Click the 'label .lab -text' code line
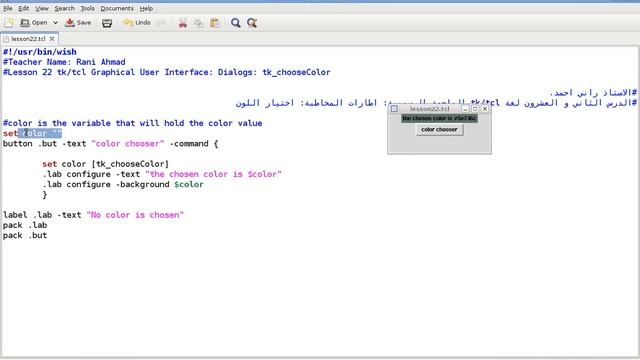640x360 pixels. click(93, 215)
